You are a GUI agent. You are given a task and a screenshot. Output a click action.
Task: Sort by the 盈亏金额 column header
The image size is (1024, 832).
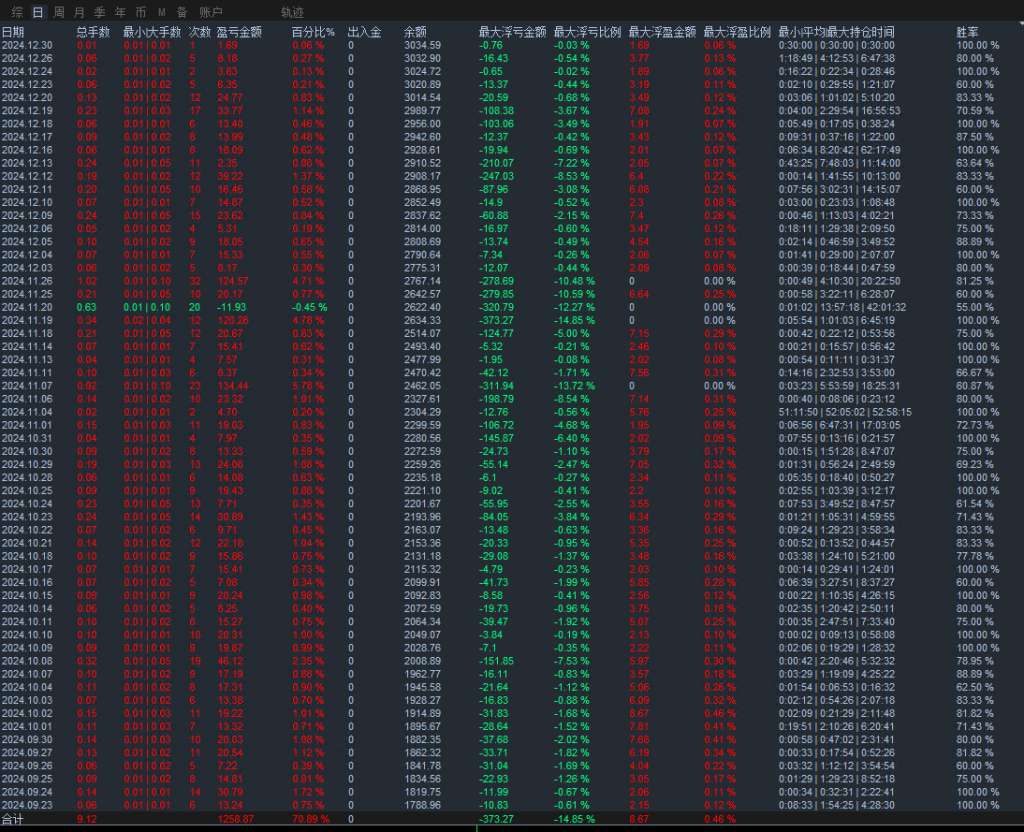[x=238, y=32]
